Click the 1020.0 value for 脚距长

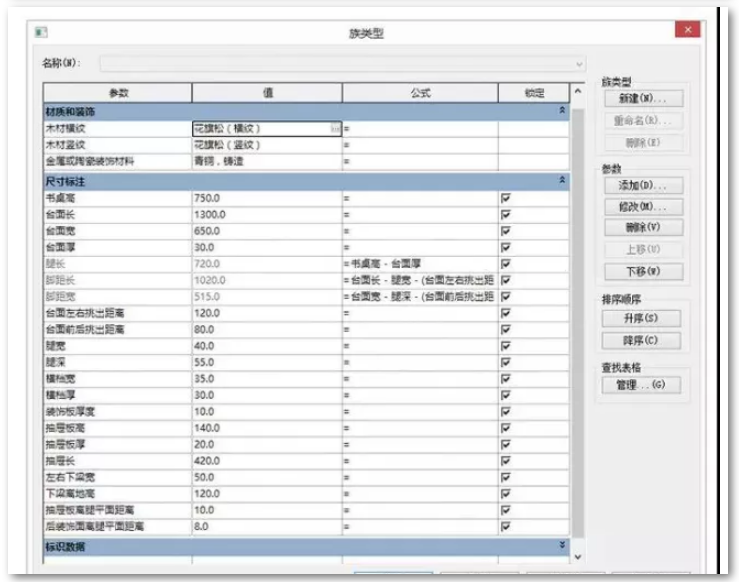[210, 280]
